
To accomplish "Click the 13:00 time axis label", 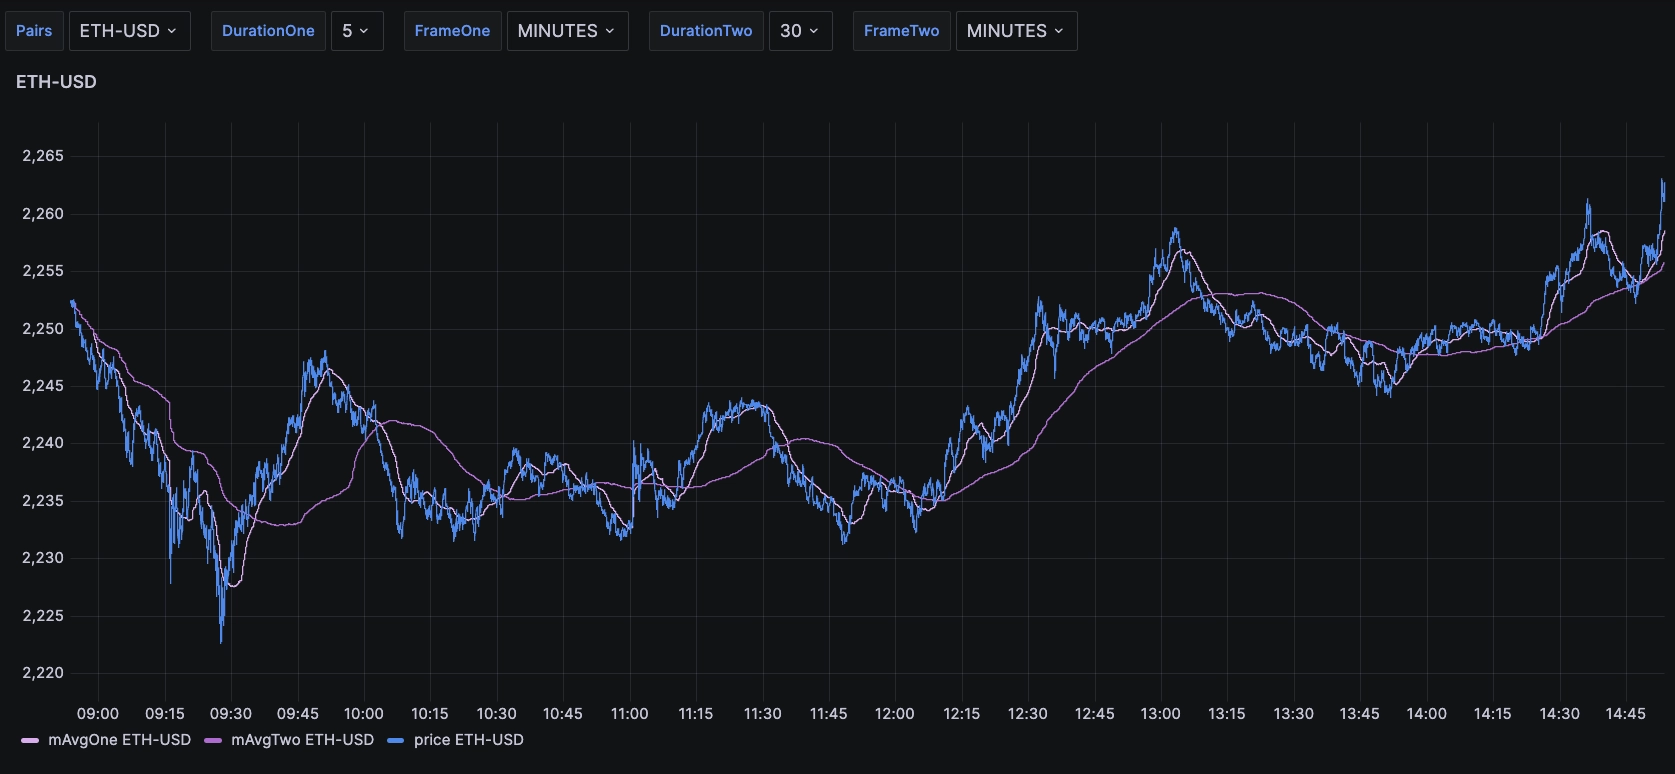I will pyautogui.click(x=1161, y=714).
